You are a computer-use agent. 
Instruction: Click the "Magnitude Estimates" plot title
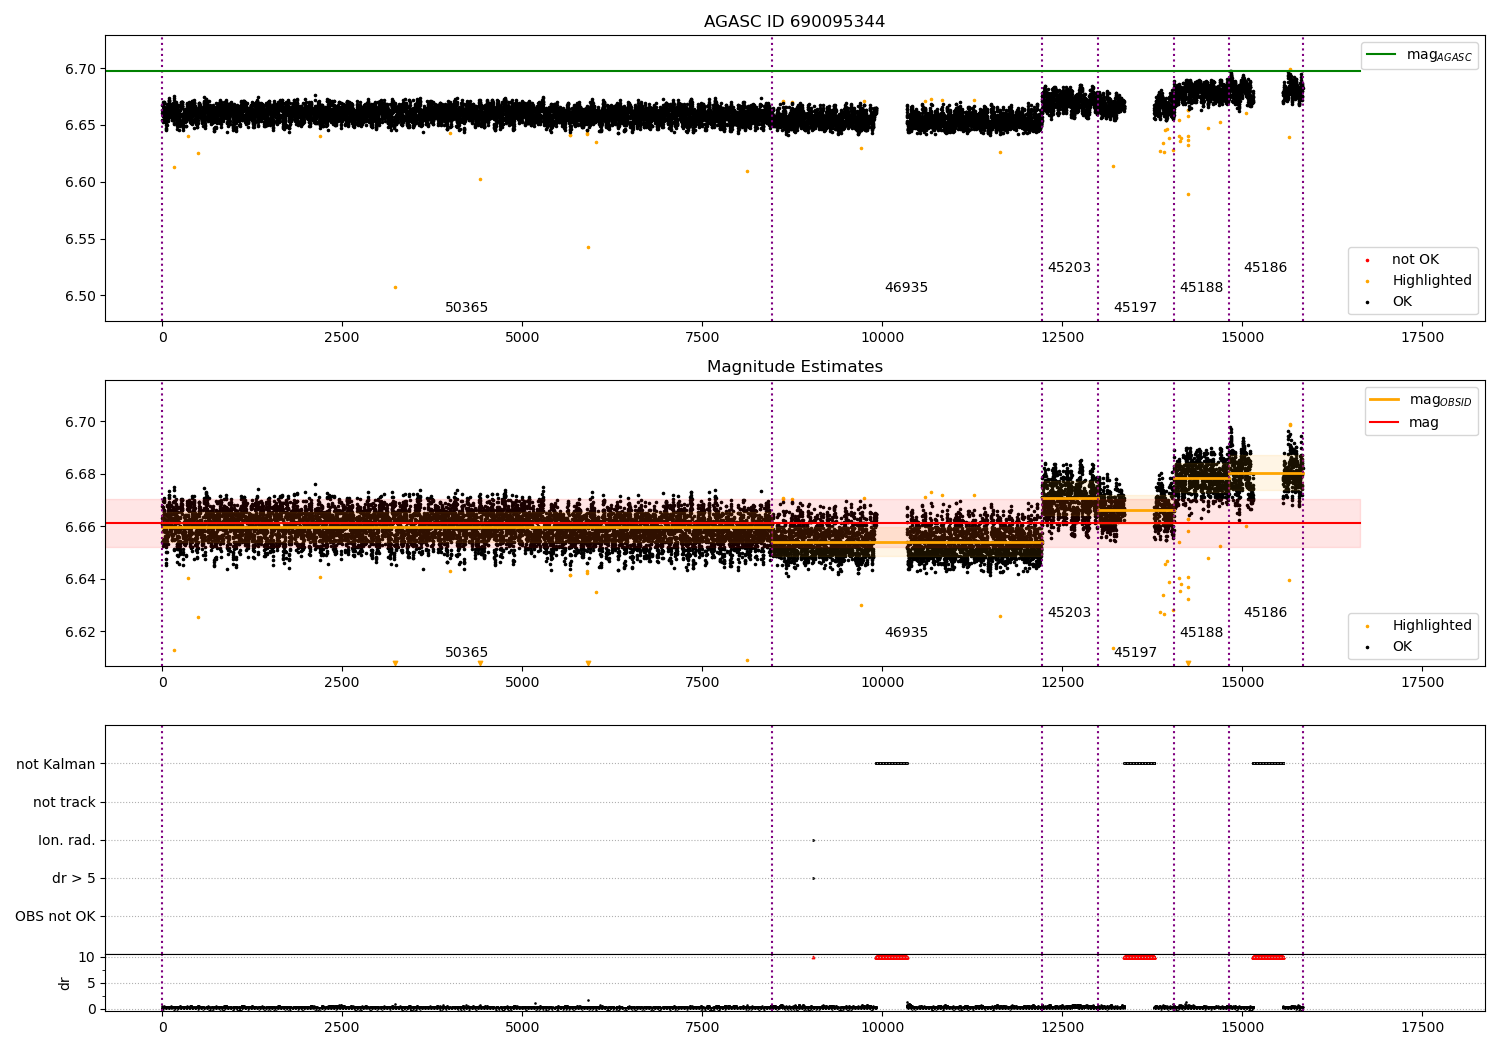click(794, 367)
